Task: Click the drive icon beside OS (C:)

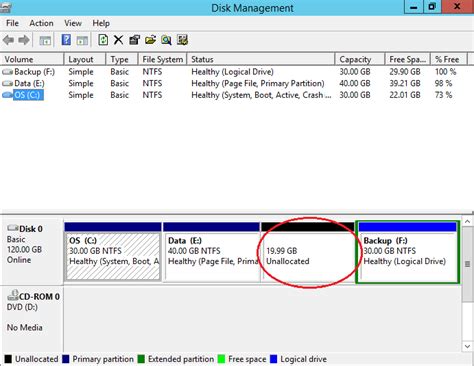Action: 7,95
